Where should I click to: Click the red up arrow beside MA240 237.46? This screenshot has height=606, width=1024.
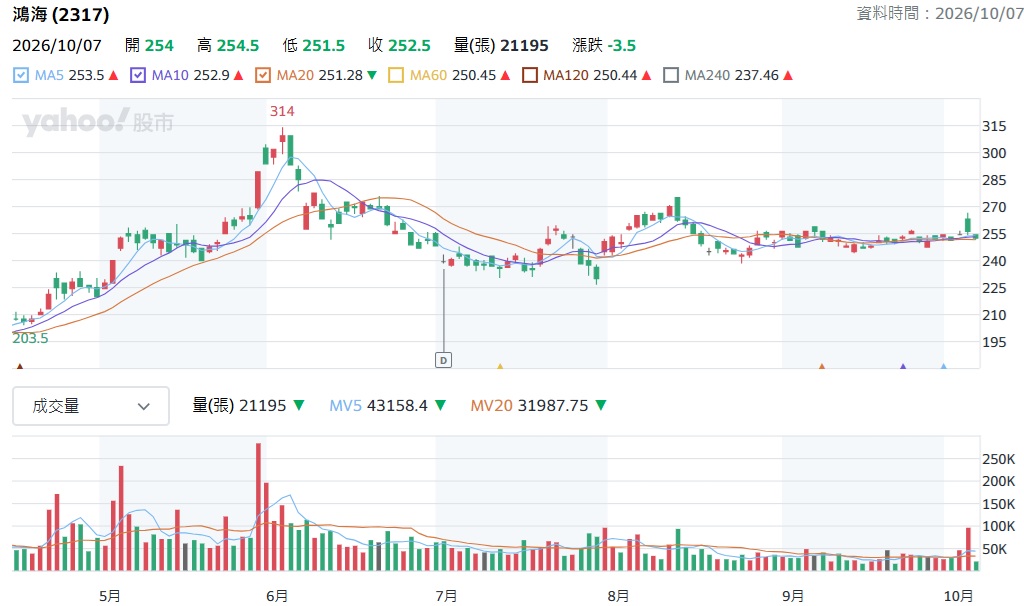tap(788, 76)
